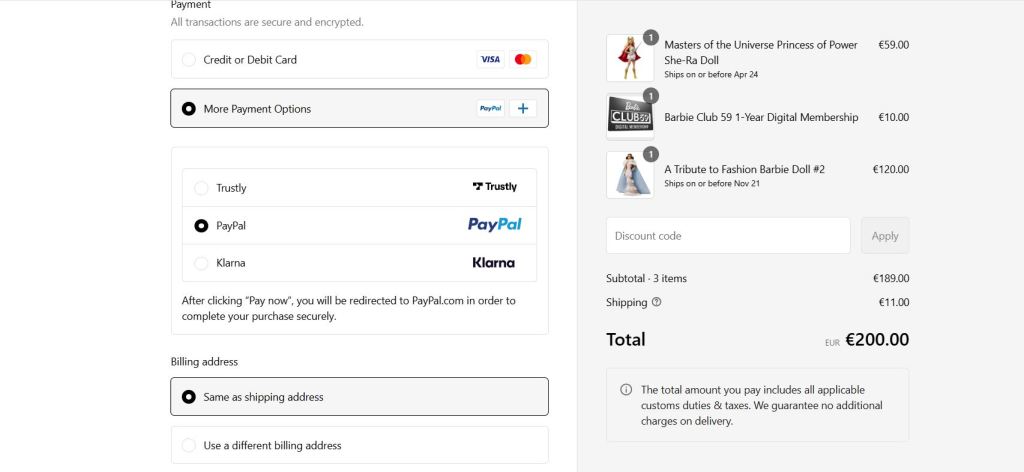
Task: Click the She-Ra Doll product thumbnail
Action: pyautogui.click(x=630, y=58)
